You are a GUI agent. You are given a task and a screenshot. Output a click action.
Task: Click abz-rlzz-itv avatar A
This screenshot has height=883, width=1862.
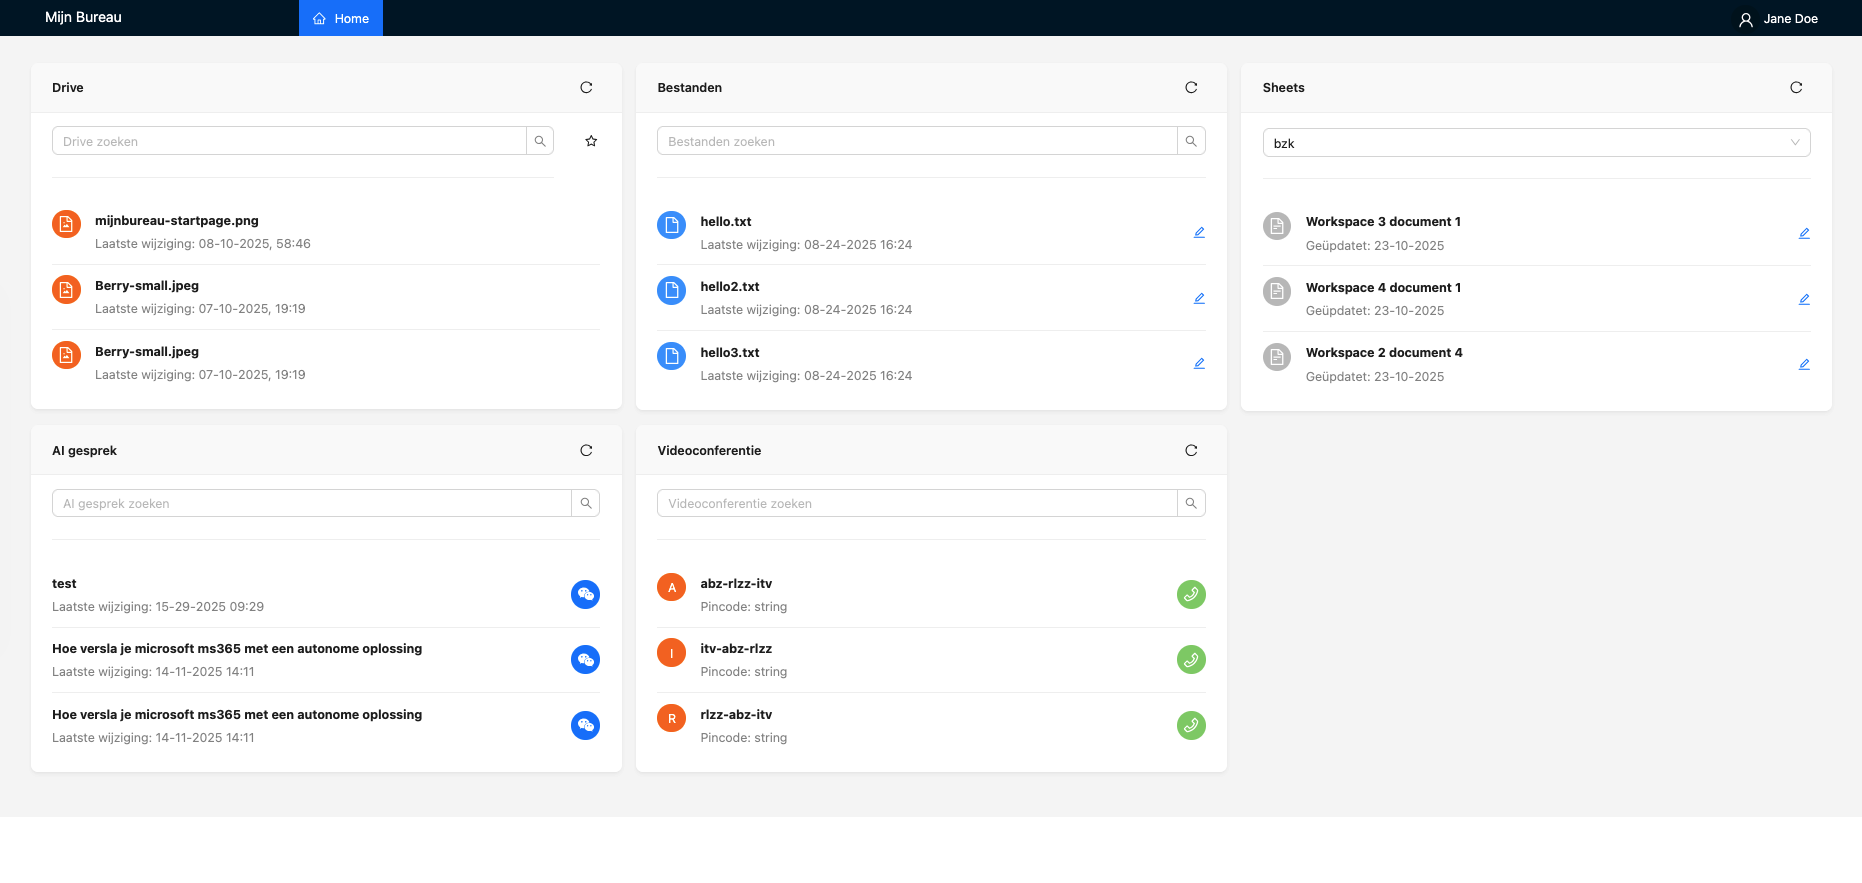pyautogui.click(x=672, y=587)
